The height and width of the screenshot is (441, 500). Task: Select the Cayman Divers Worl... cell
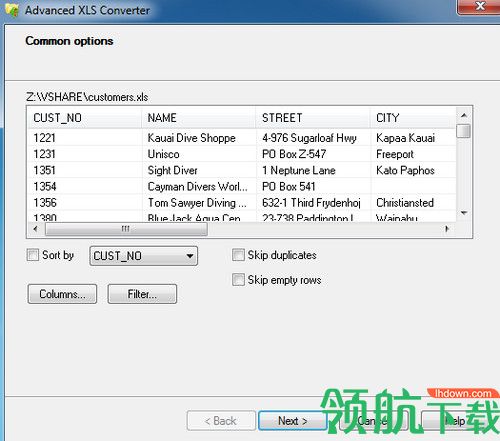click(x=199, y=186)
